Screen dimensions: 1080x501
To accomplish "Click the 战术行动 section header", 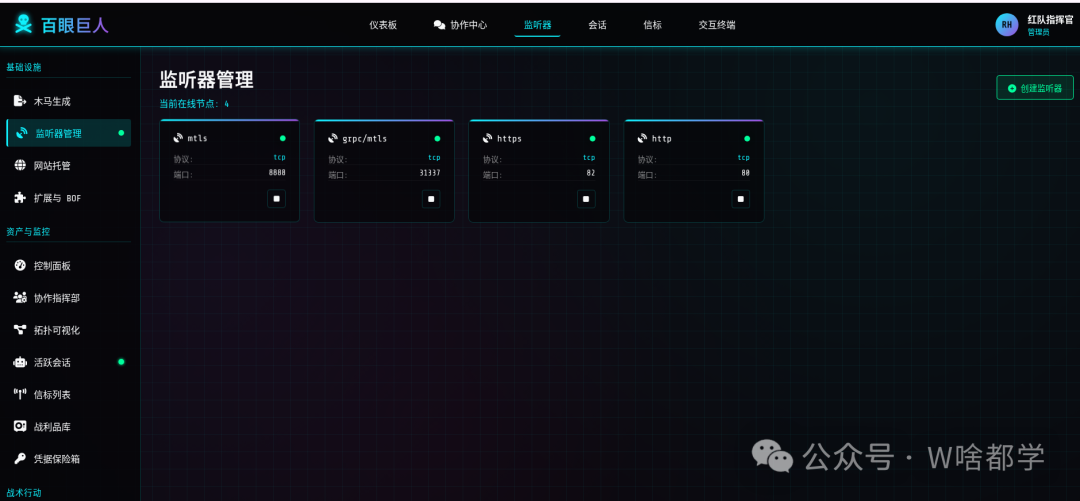I will coord(24,493).
